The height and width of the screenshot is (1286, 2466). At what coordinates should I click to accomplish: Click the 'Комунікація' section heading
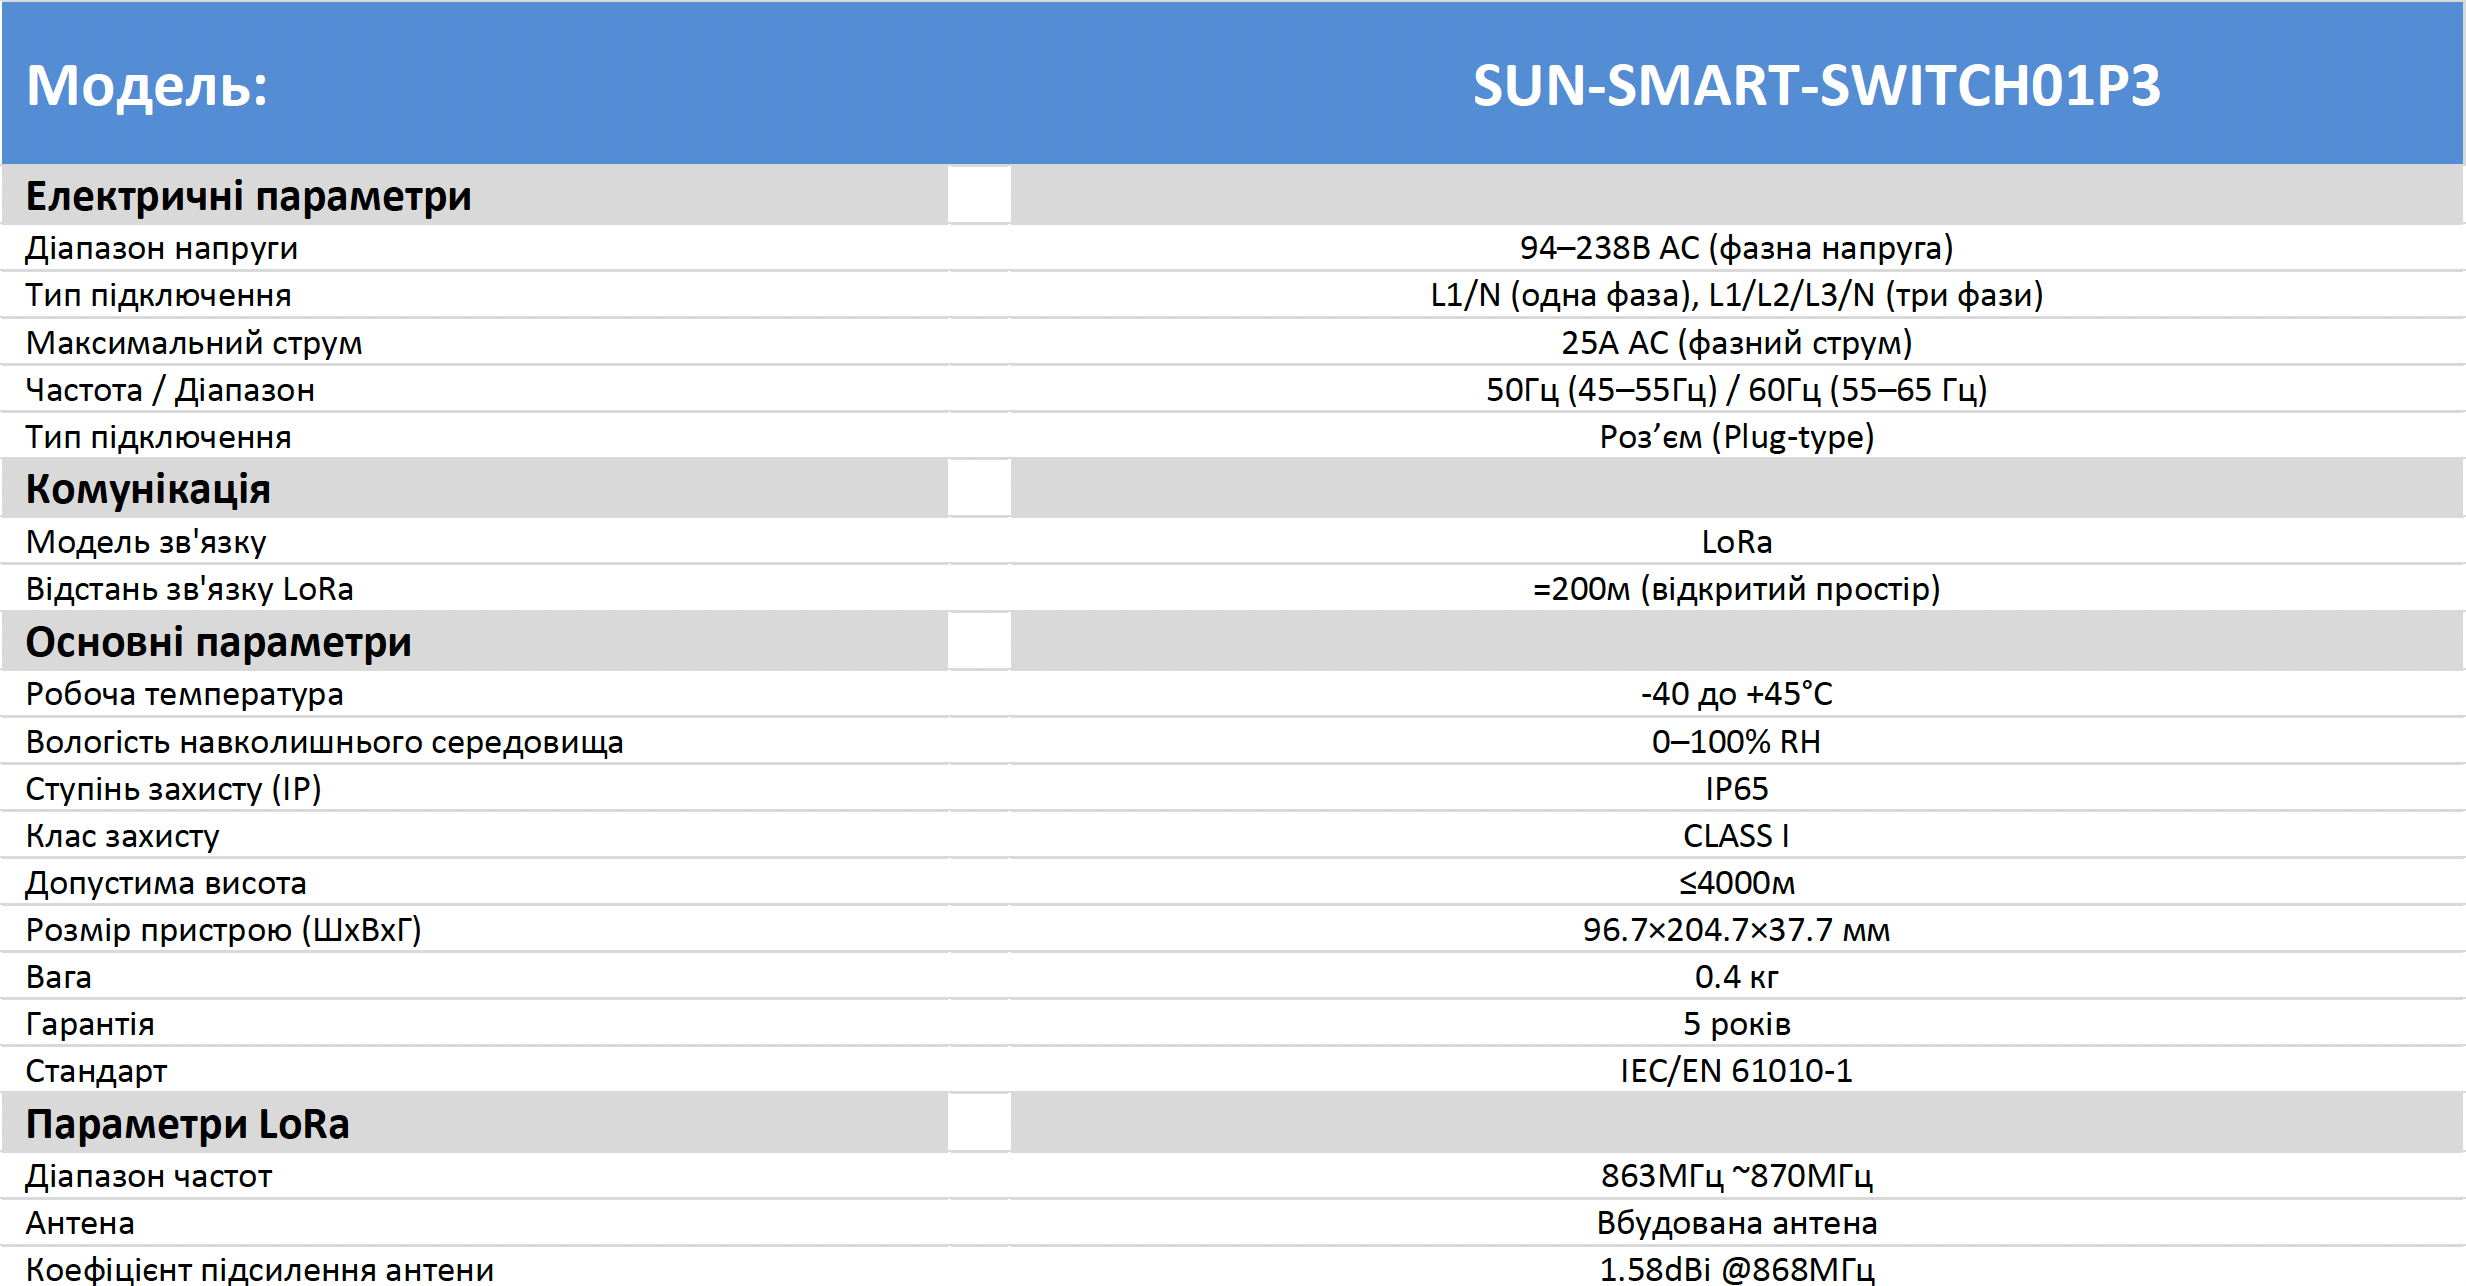[x=148, y=489]
